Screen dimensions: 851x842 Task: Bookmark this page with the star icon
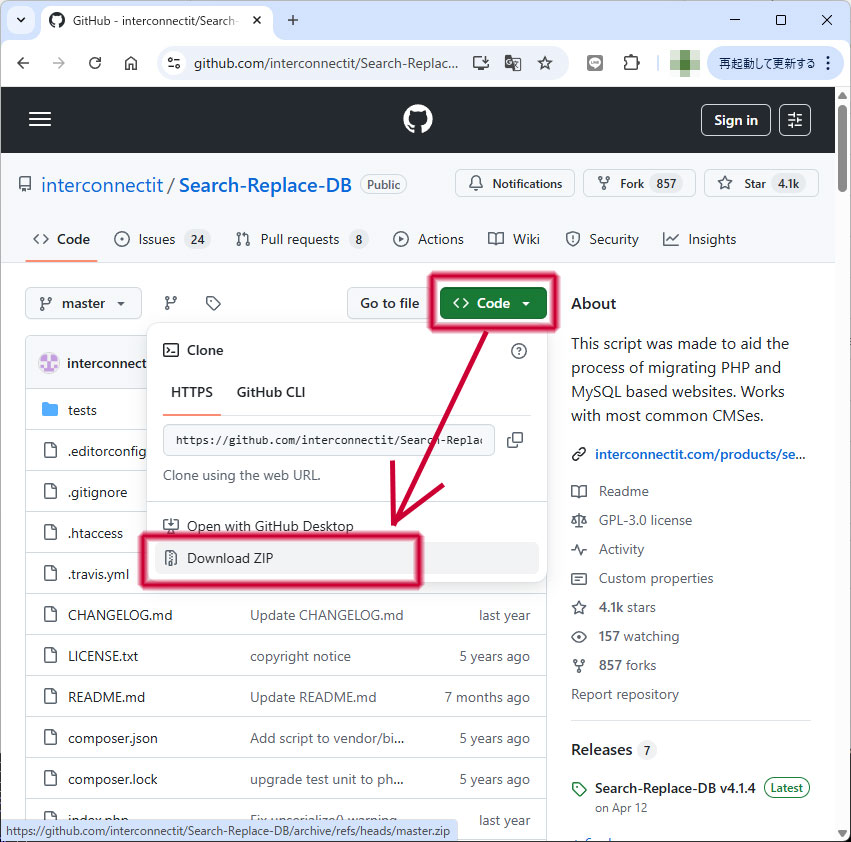(x=545, y=64)
